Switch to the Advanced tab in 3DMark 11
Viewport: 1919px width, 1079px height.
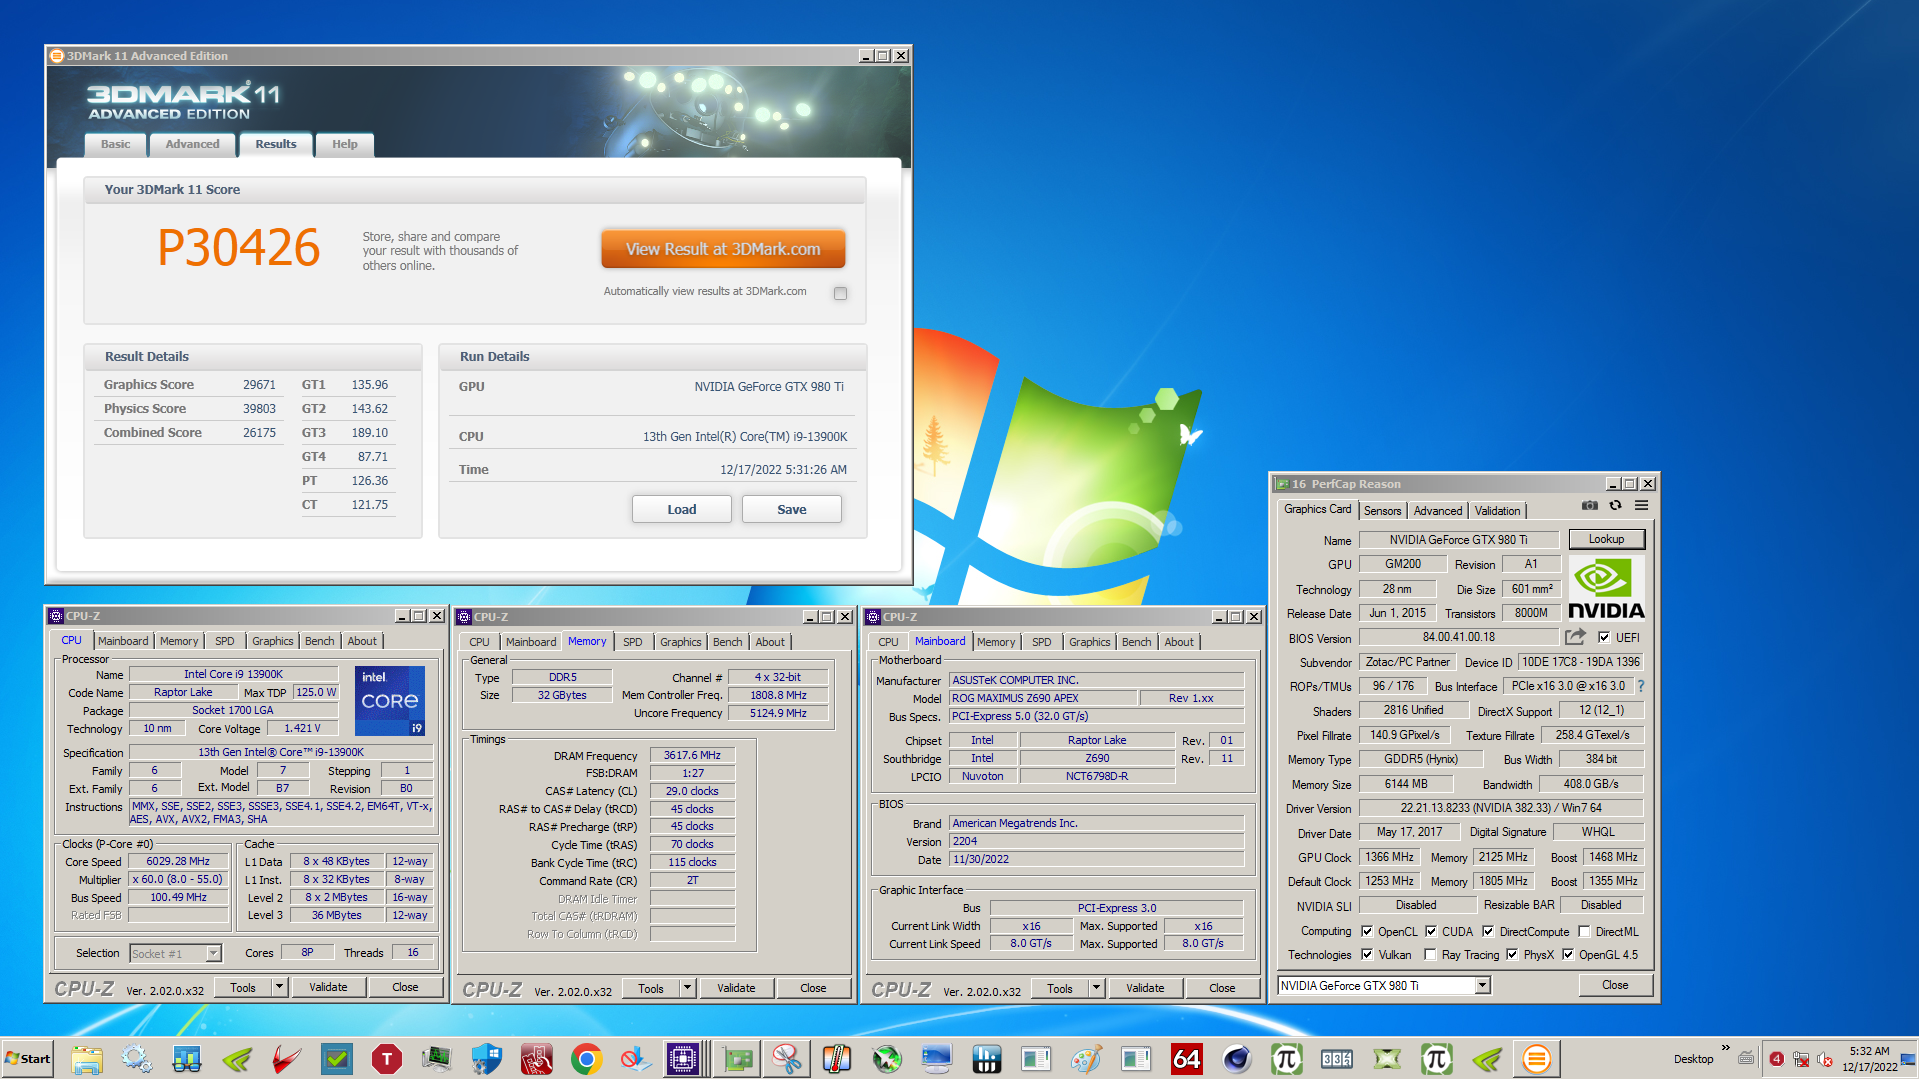pyautogui.click(x=192, y=144)
